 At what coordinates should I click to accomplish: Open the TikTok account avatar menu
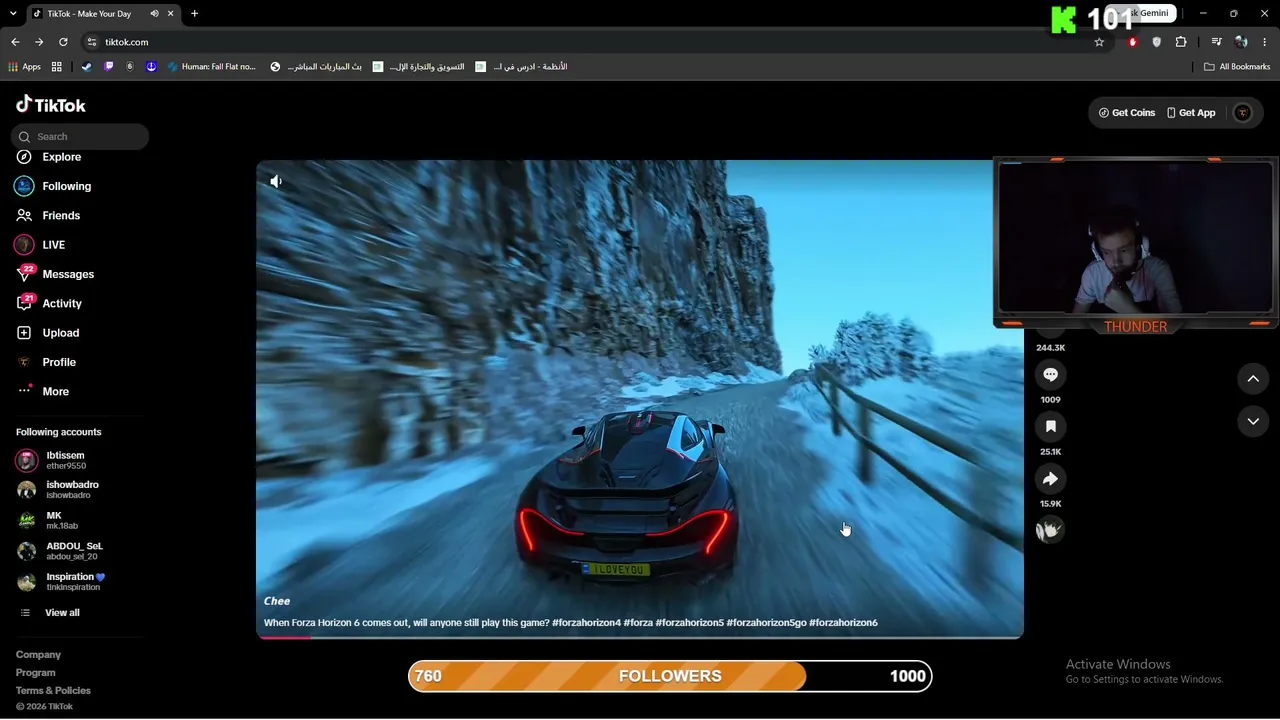[1243, 113]
